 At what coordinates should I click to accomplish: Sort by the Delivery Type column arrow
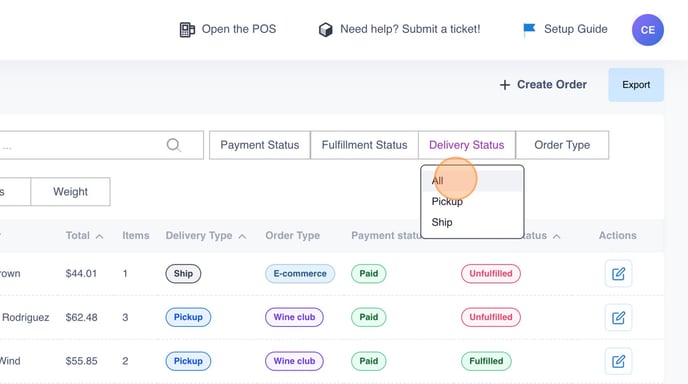click(242, 236)
